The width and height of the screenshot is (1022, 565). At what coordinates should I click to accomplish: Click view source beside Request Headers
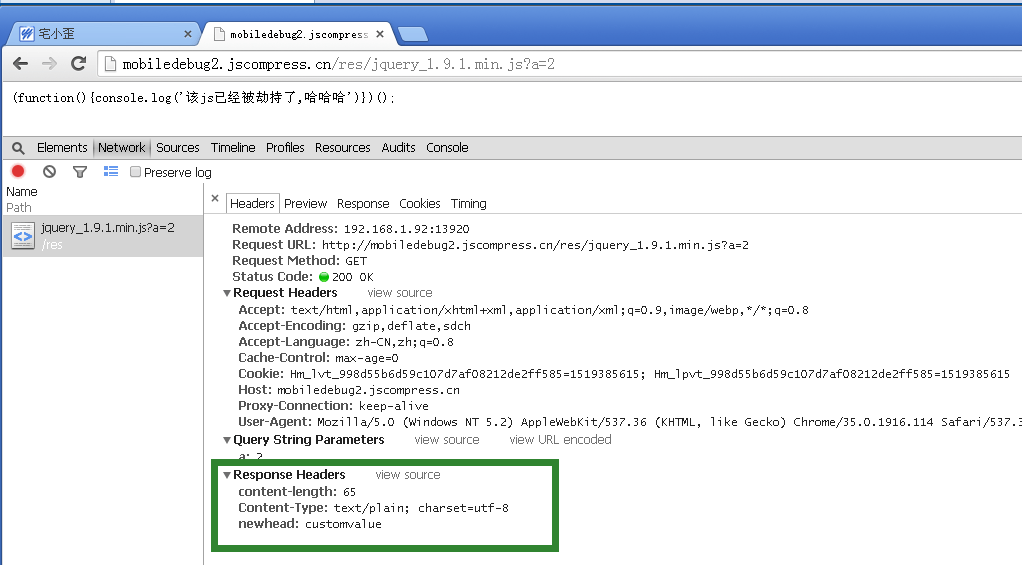(x=400, y=293)
